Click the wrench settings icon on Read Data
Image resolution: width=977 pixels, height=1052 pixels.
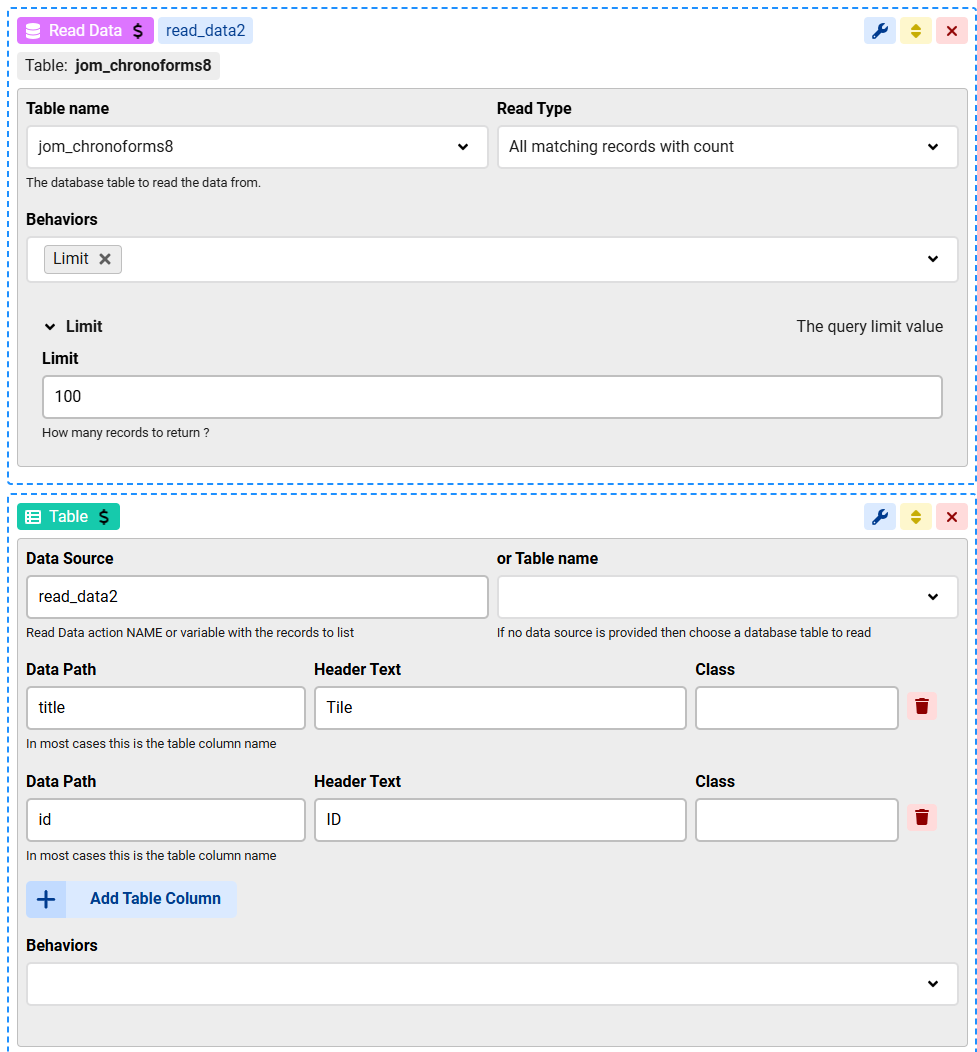(x=879, y=31)
